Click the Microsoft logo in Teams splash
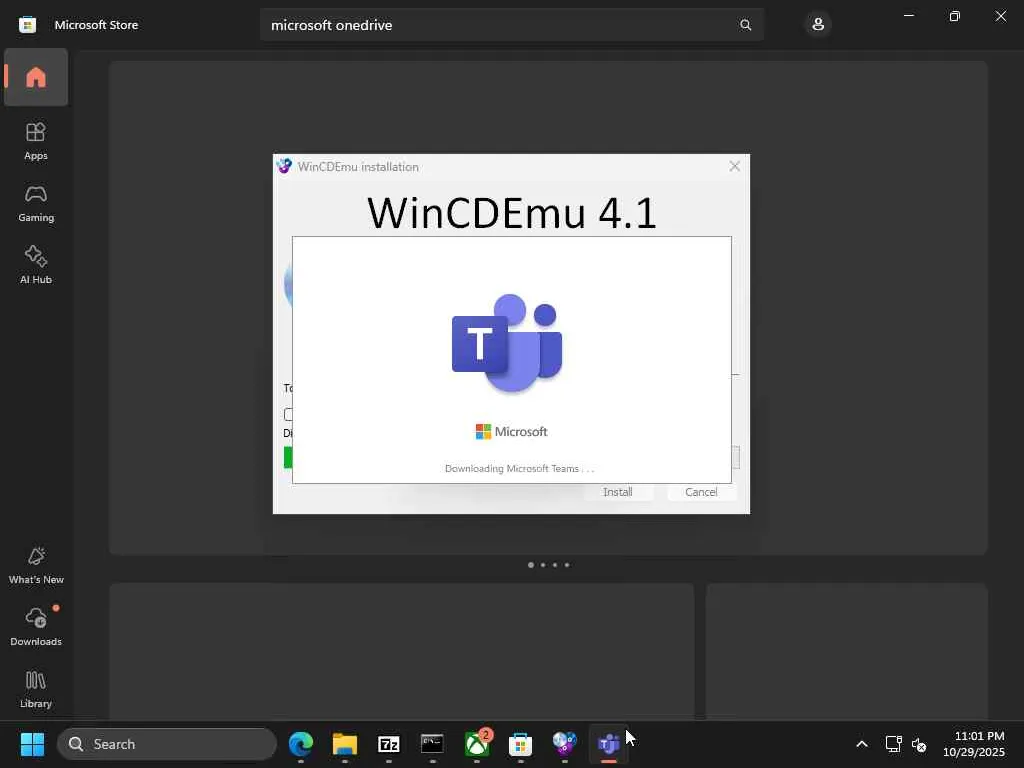Viewport: 1024px width, 768px height. tap(511, 432)
